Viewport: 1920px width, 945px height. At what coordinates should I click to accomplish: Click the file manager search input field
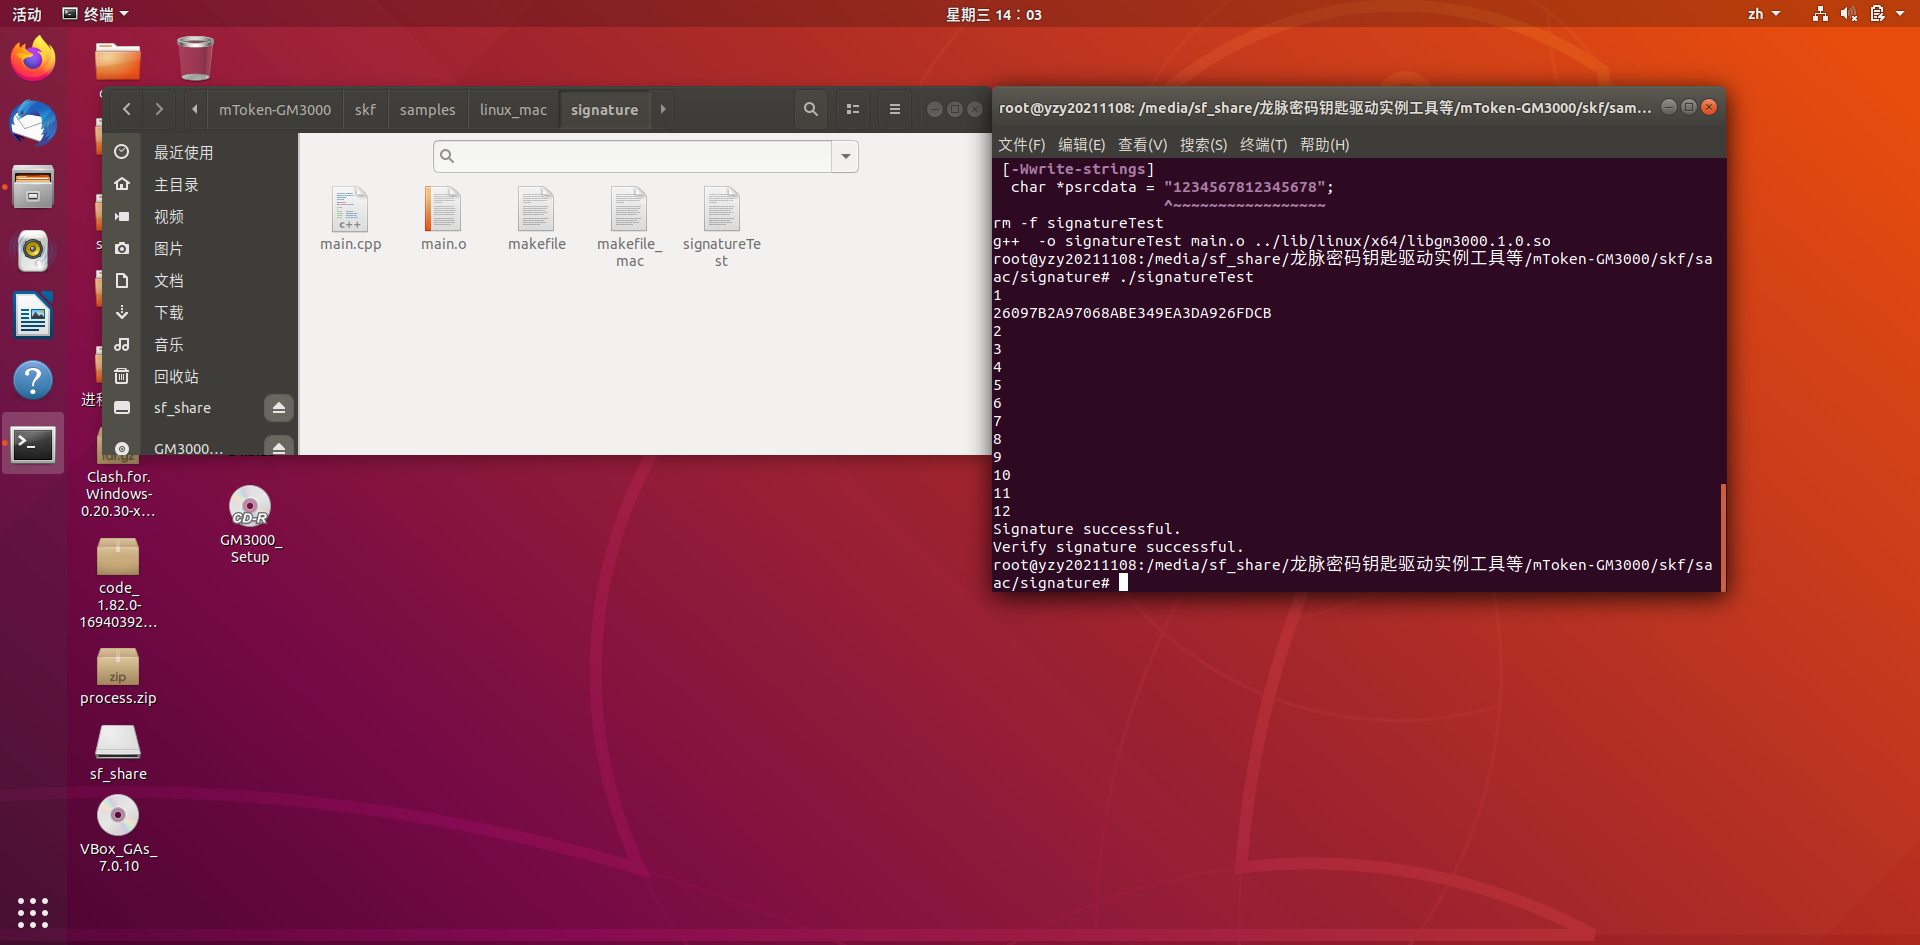pyautogui.click(x=633, y=156)
